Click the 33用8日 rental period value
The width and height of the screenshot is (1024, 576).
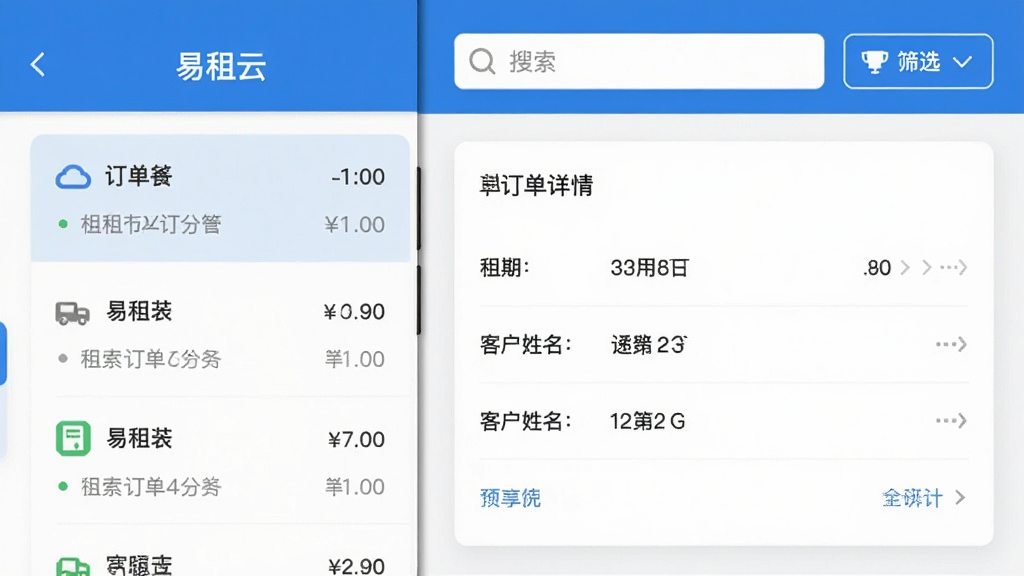coord(650,268)
